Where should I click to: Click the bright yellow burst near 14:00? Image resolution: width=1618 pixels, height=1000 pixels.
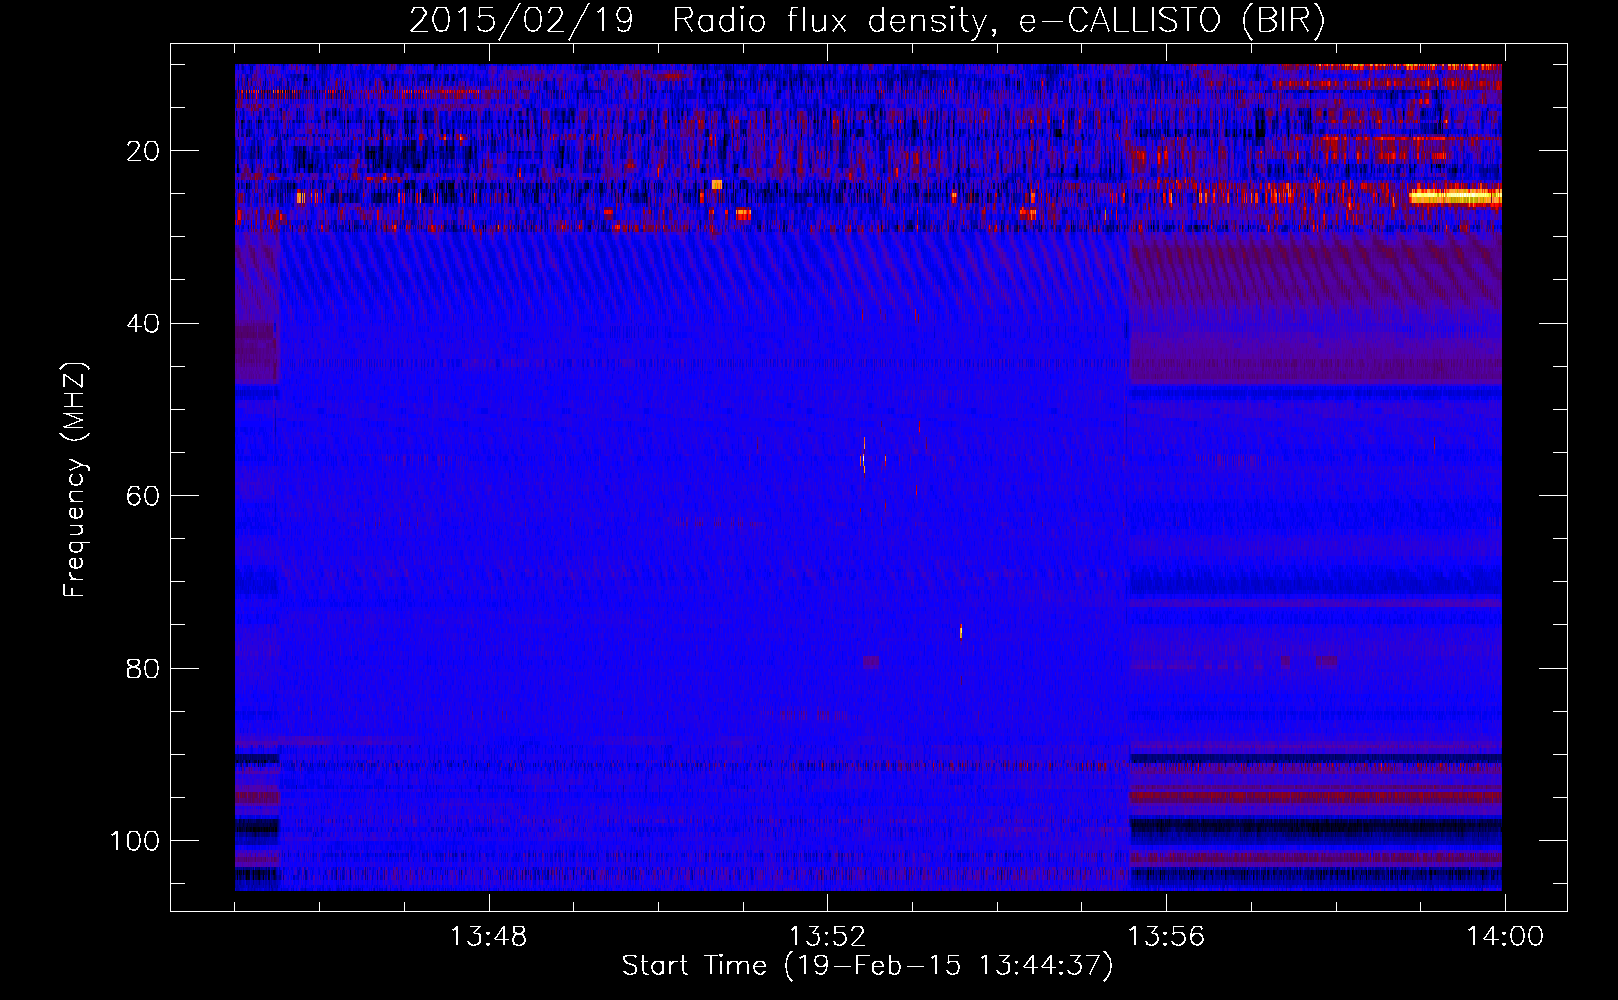[x=1455, y=197]
